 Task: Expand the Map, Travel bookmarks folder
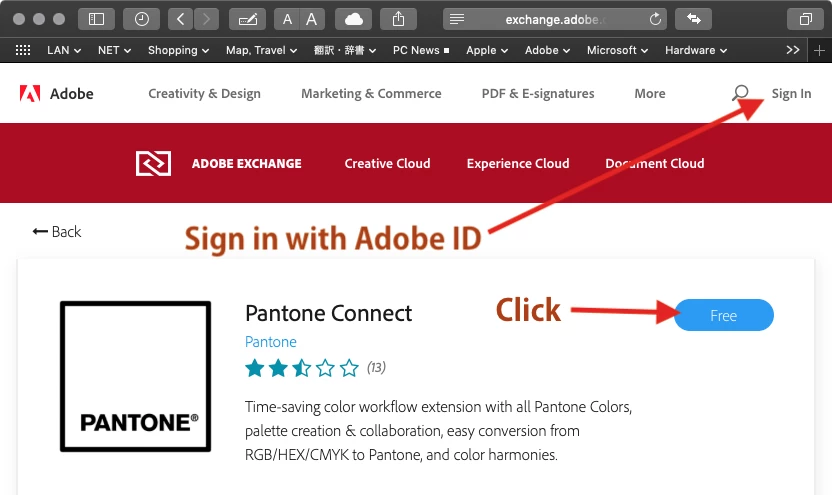click(x=261, y=50)
